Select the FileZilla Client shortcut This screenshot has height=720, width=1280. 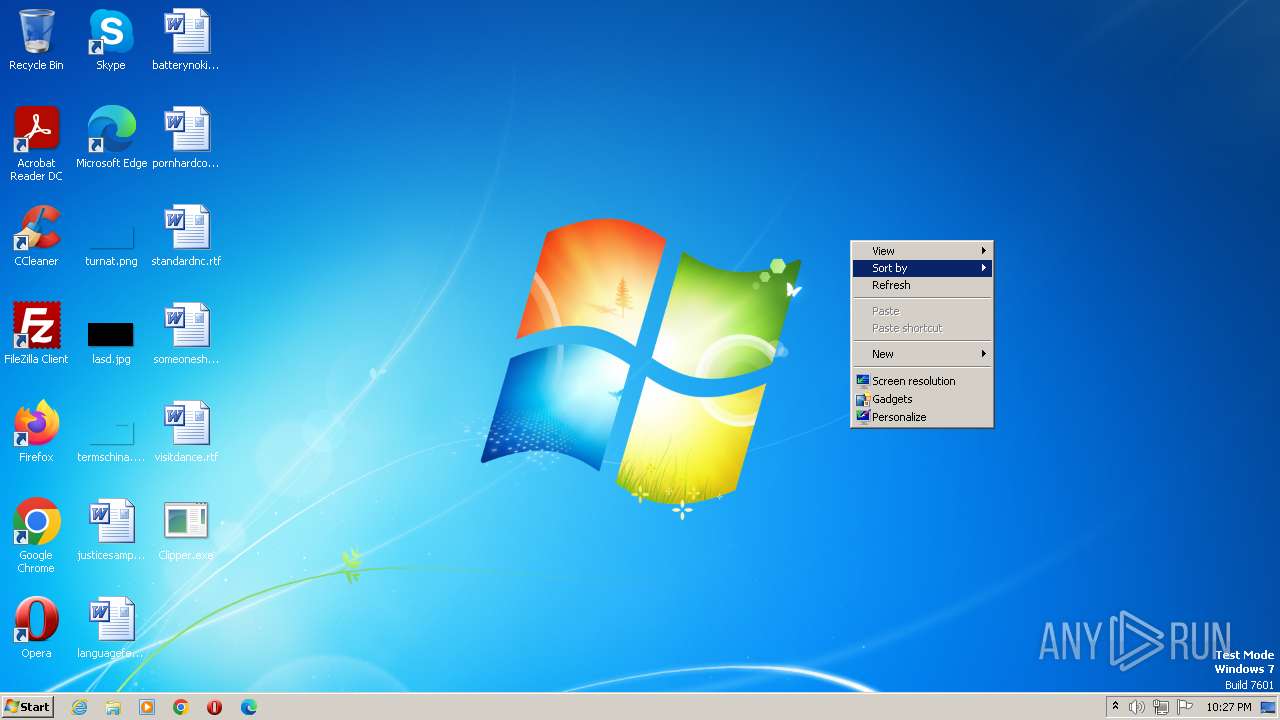coord(36,334)
